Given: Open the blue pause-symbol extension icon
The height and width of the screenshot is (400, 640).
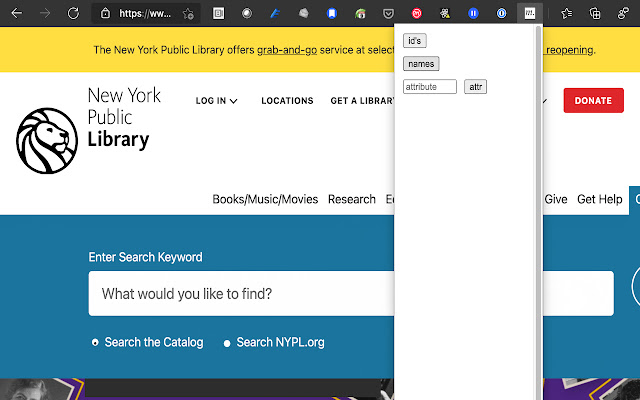Looking at the screenshot, I should point(473,13).
